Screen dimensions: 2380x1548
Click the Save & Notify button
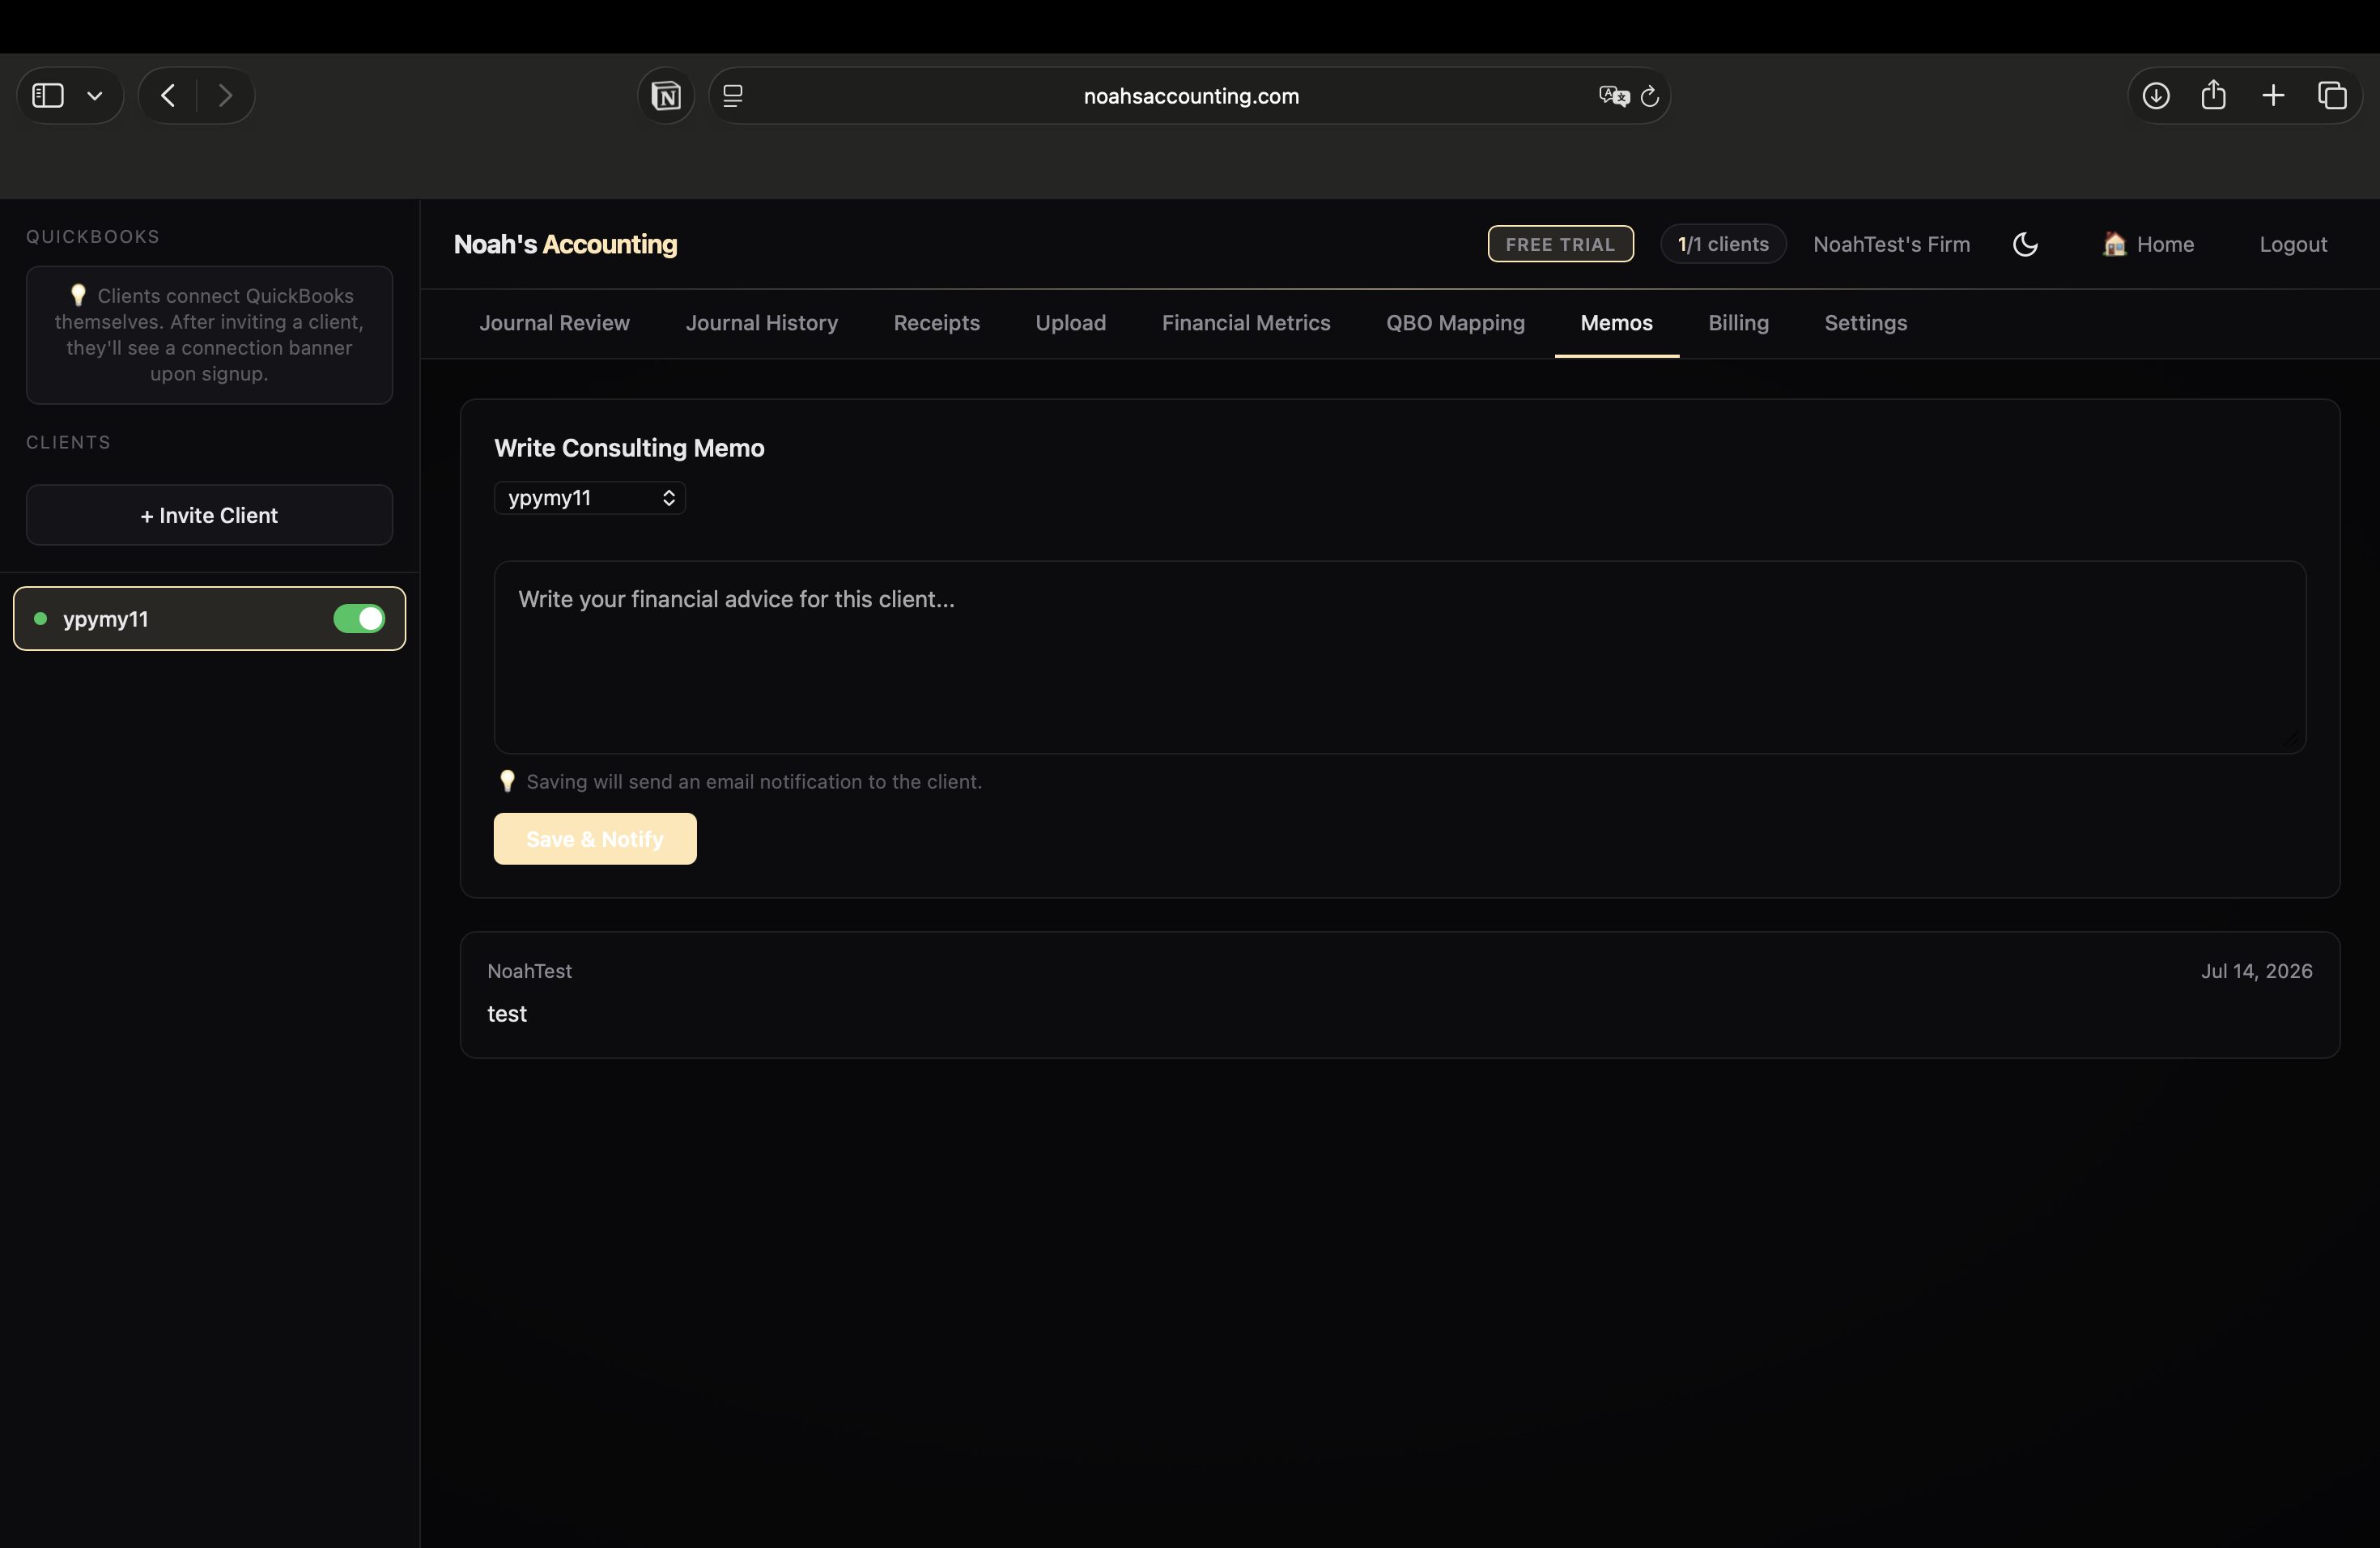[595, 839]
